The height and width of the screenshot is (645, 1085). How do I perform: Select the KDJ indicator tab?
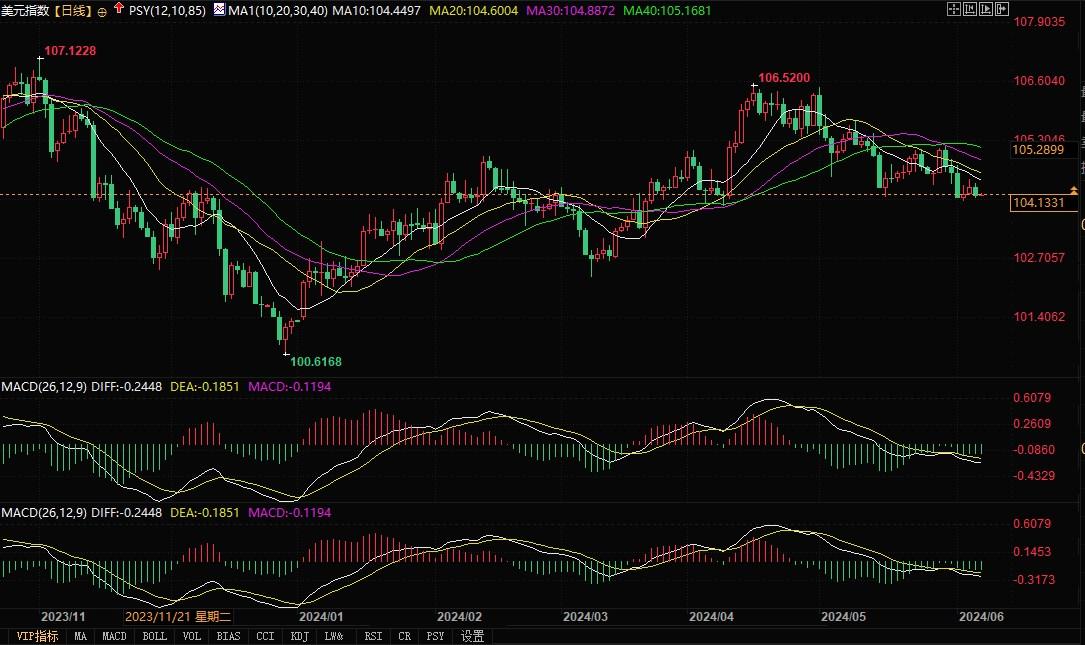299,636
